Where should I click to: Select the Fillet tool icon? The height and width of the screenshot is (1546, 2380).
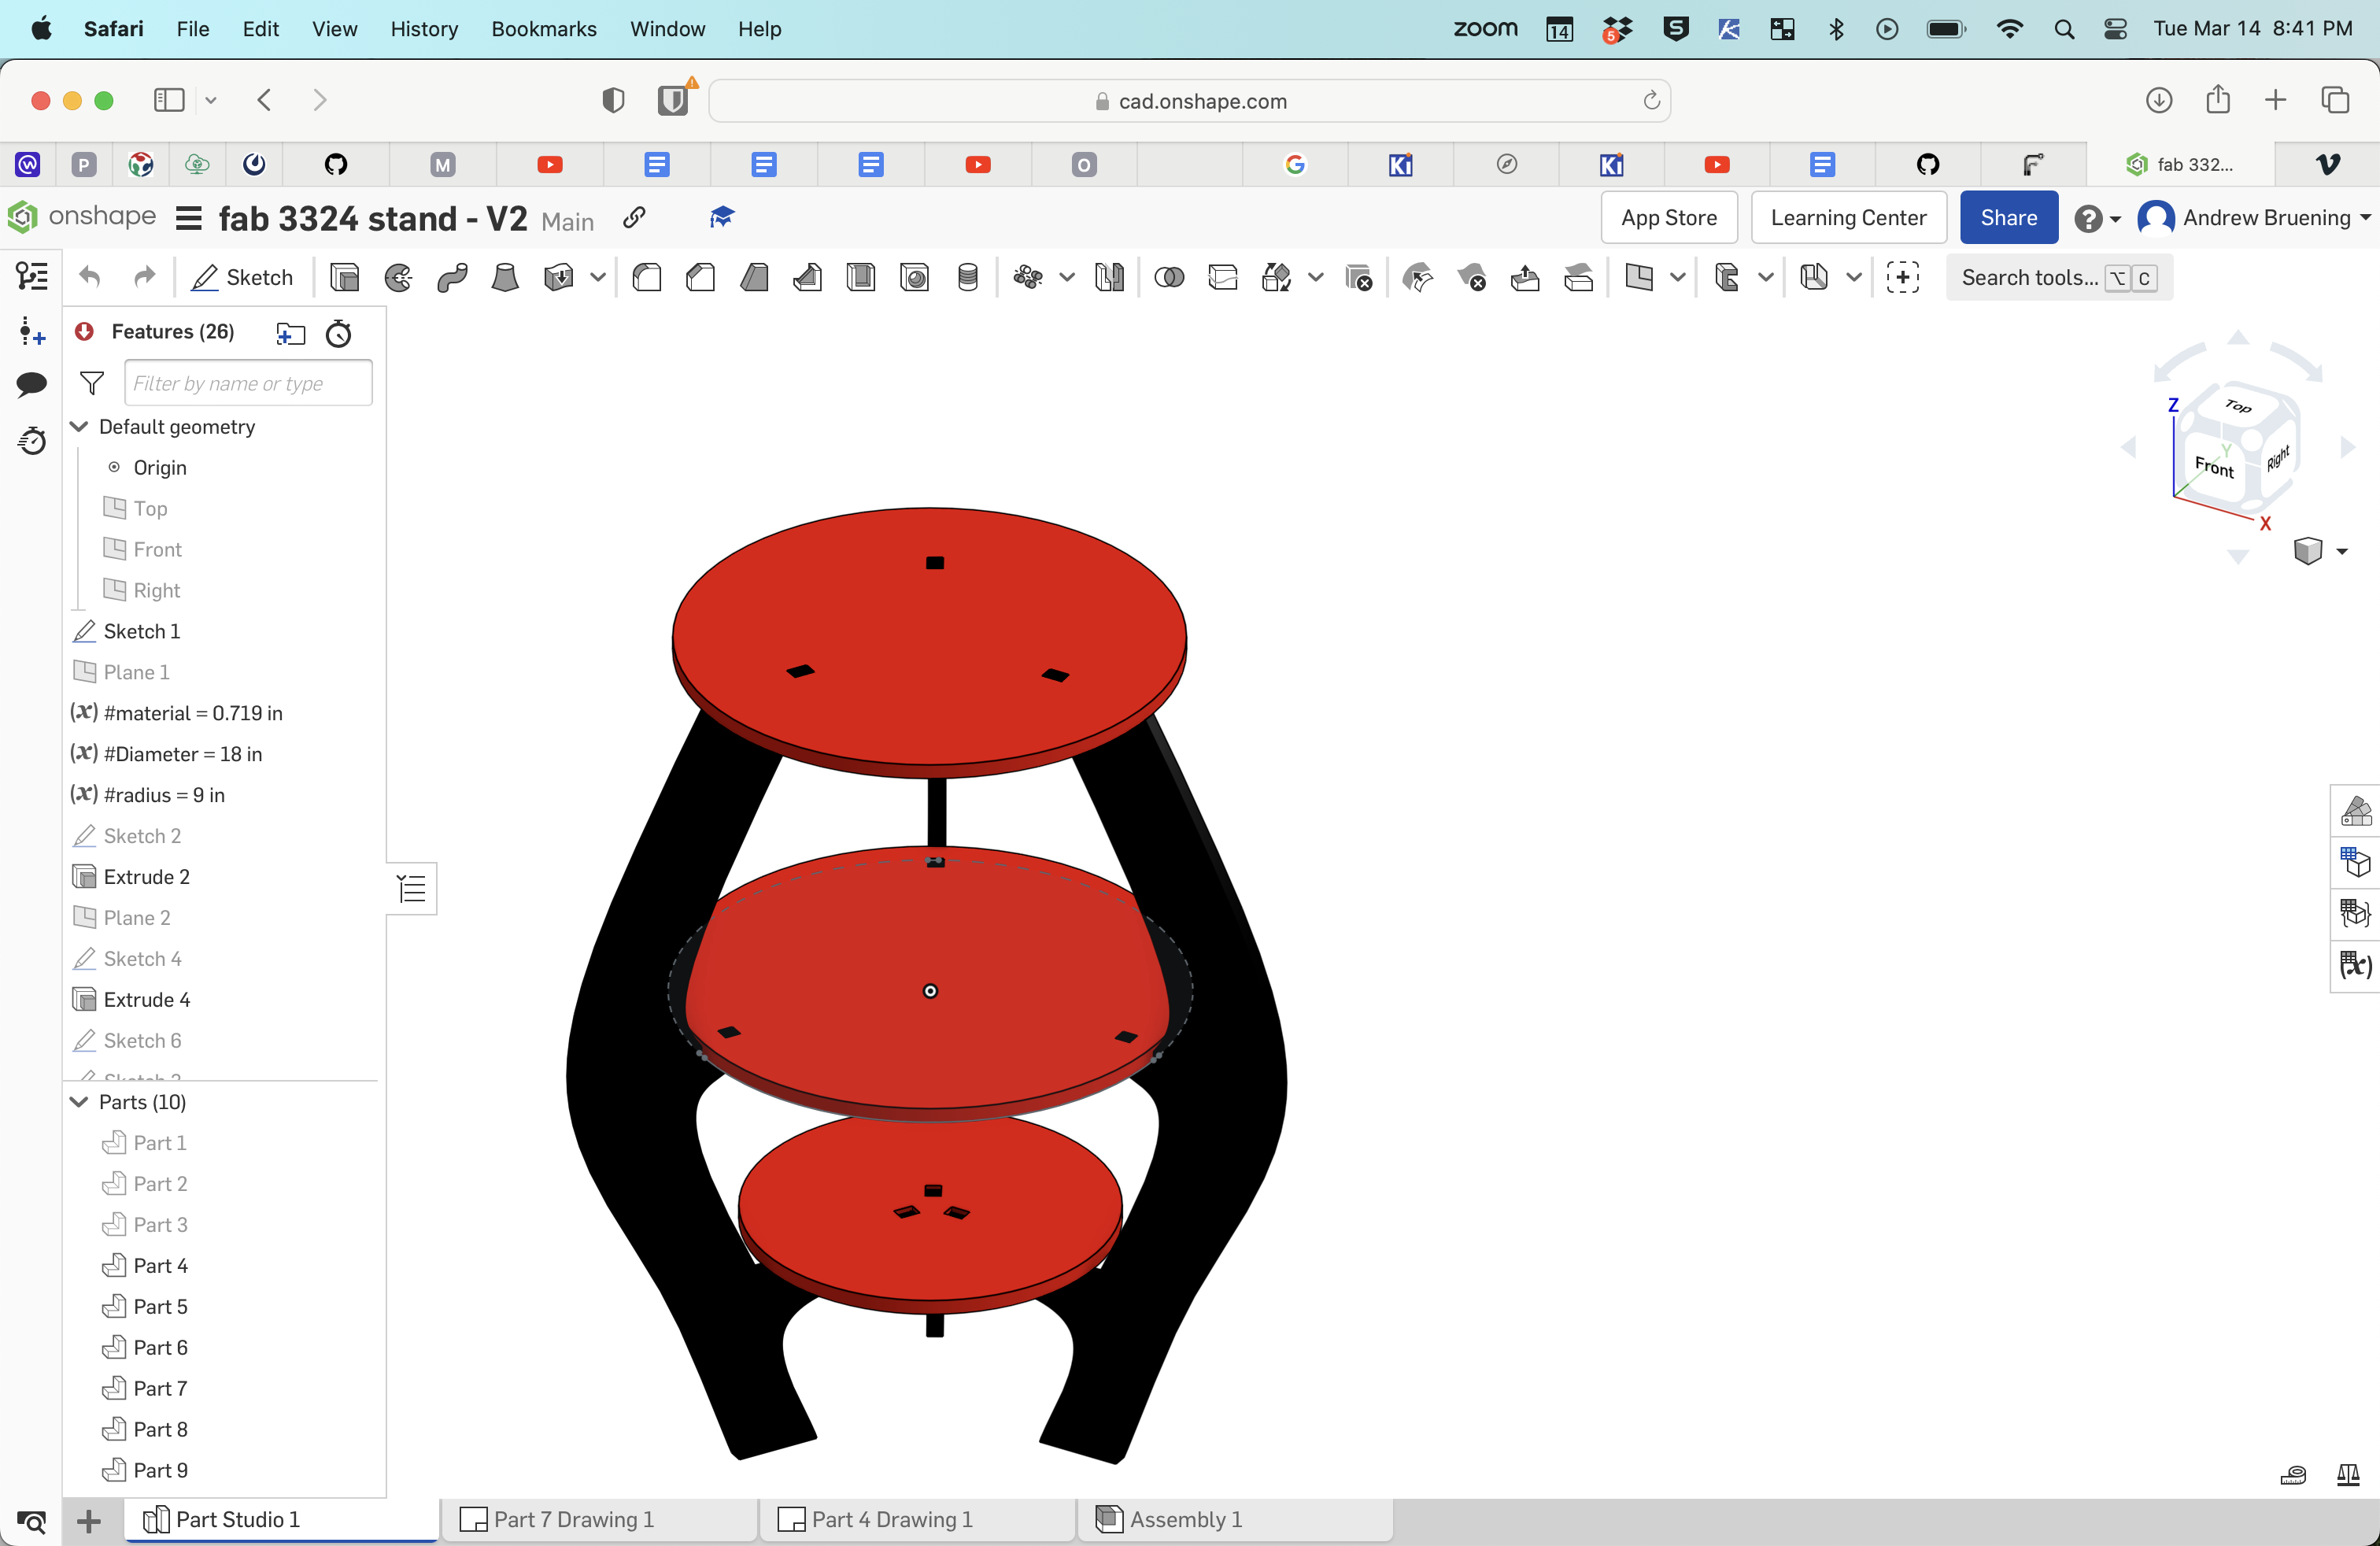(647, 277)
